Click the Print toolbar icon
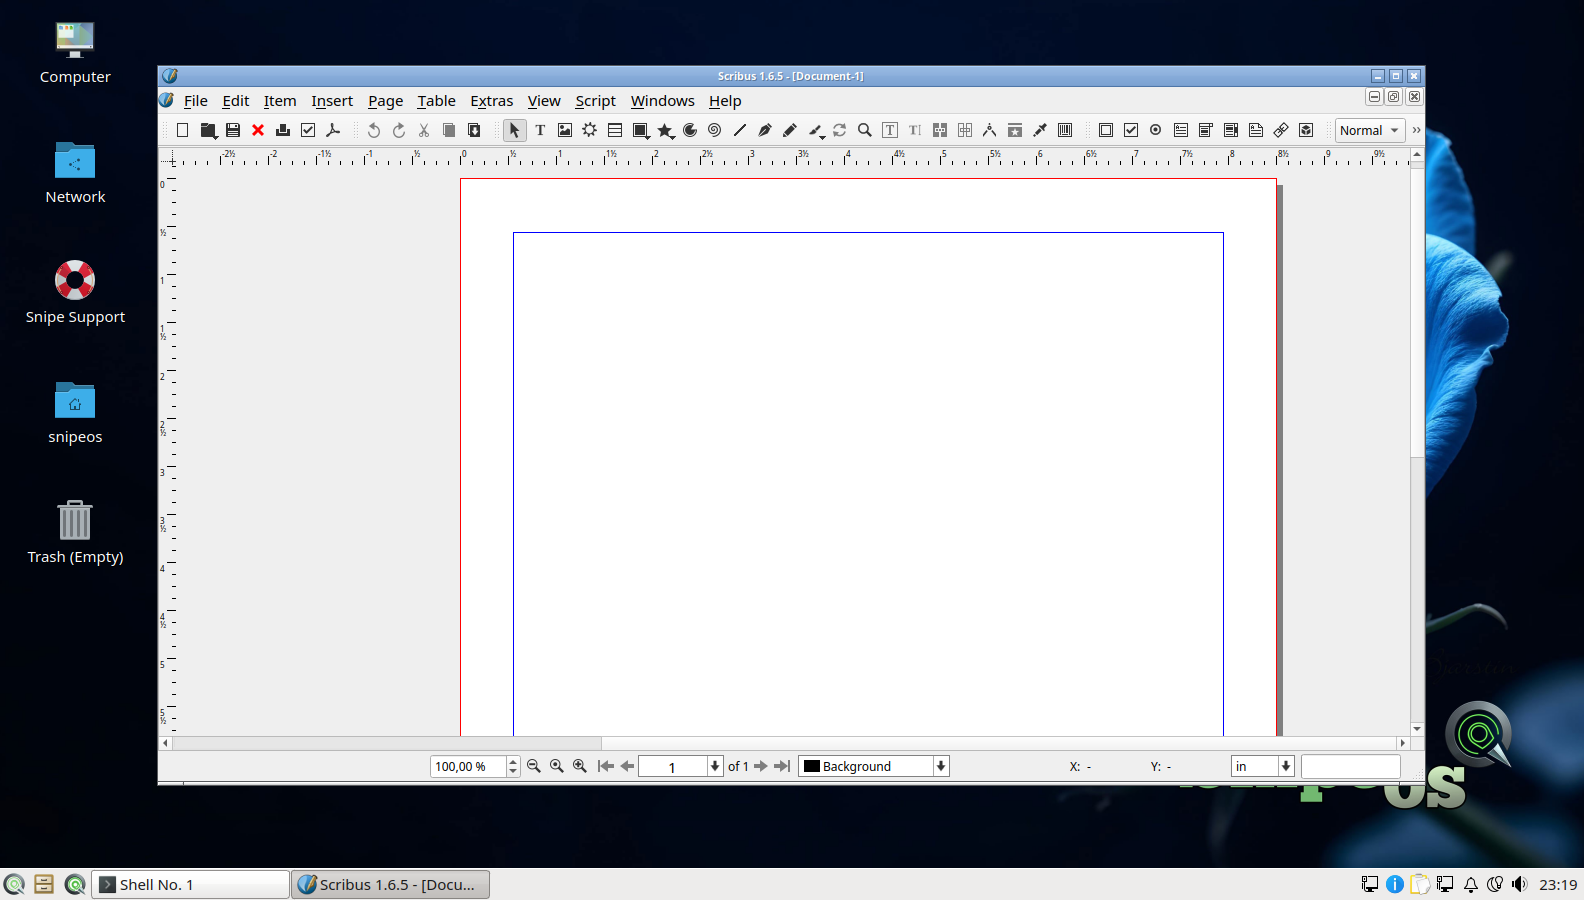The image size is (1584, 900). [x=283, y=130]
